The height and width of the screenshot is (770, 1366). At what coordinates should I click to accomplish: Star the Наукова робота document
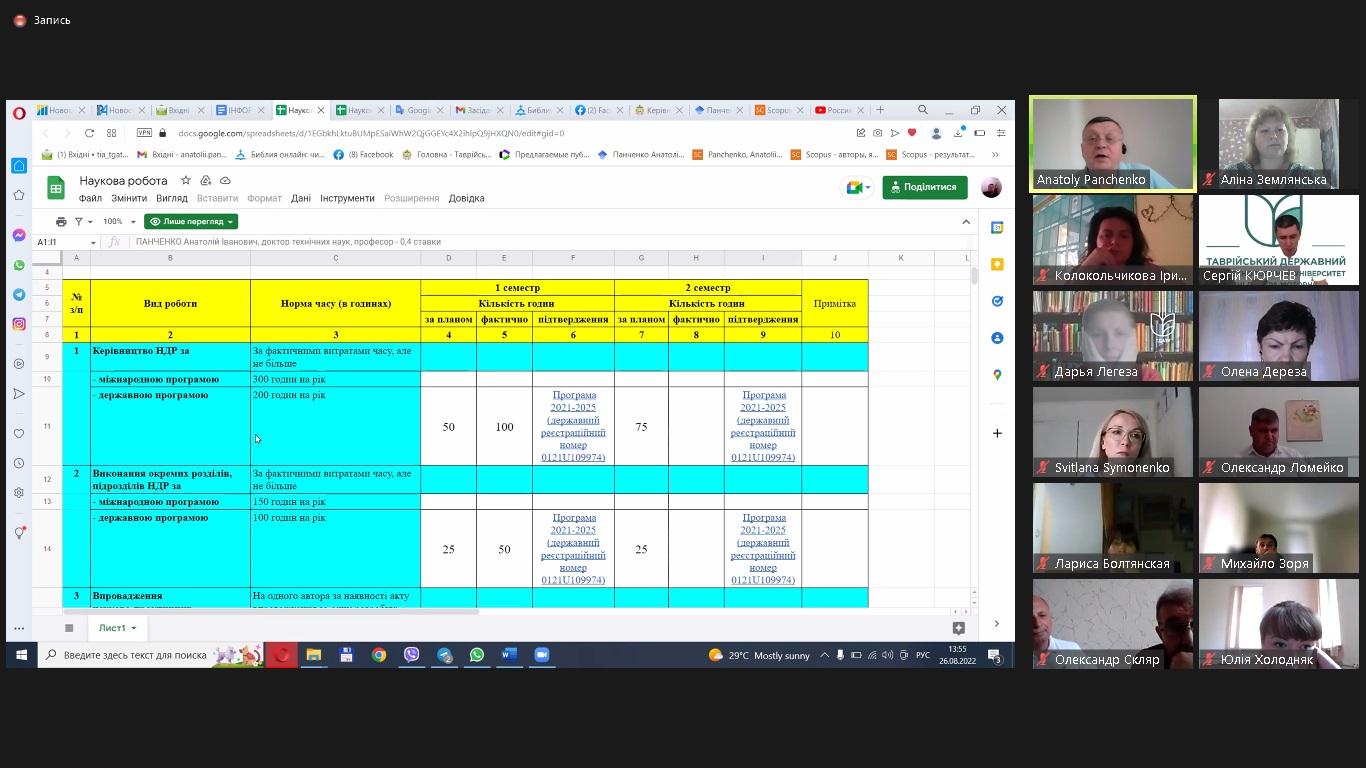tap(186, 180)
